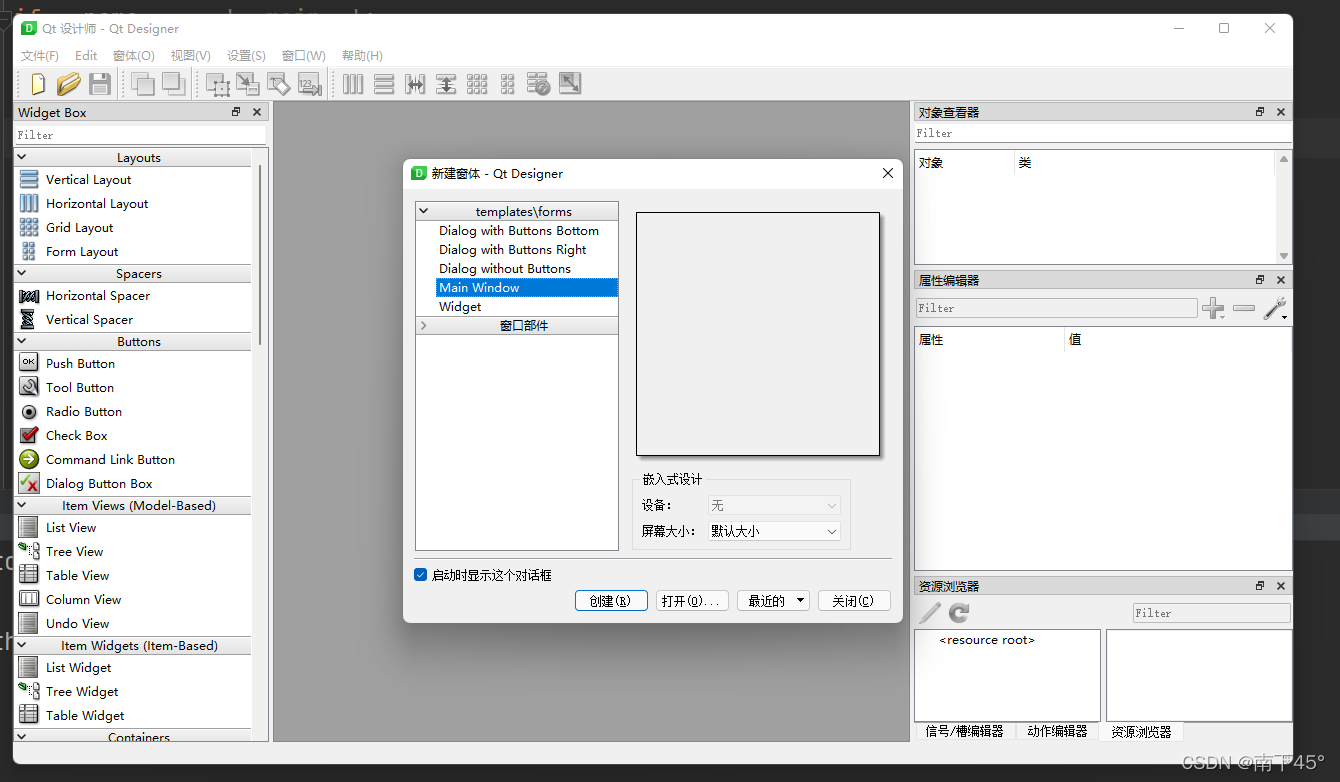Click the 打开(O)... button
Viewport: 1340px width, 782px height.
692,601
